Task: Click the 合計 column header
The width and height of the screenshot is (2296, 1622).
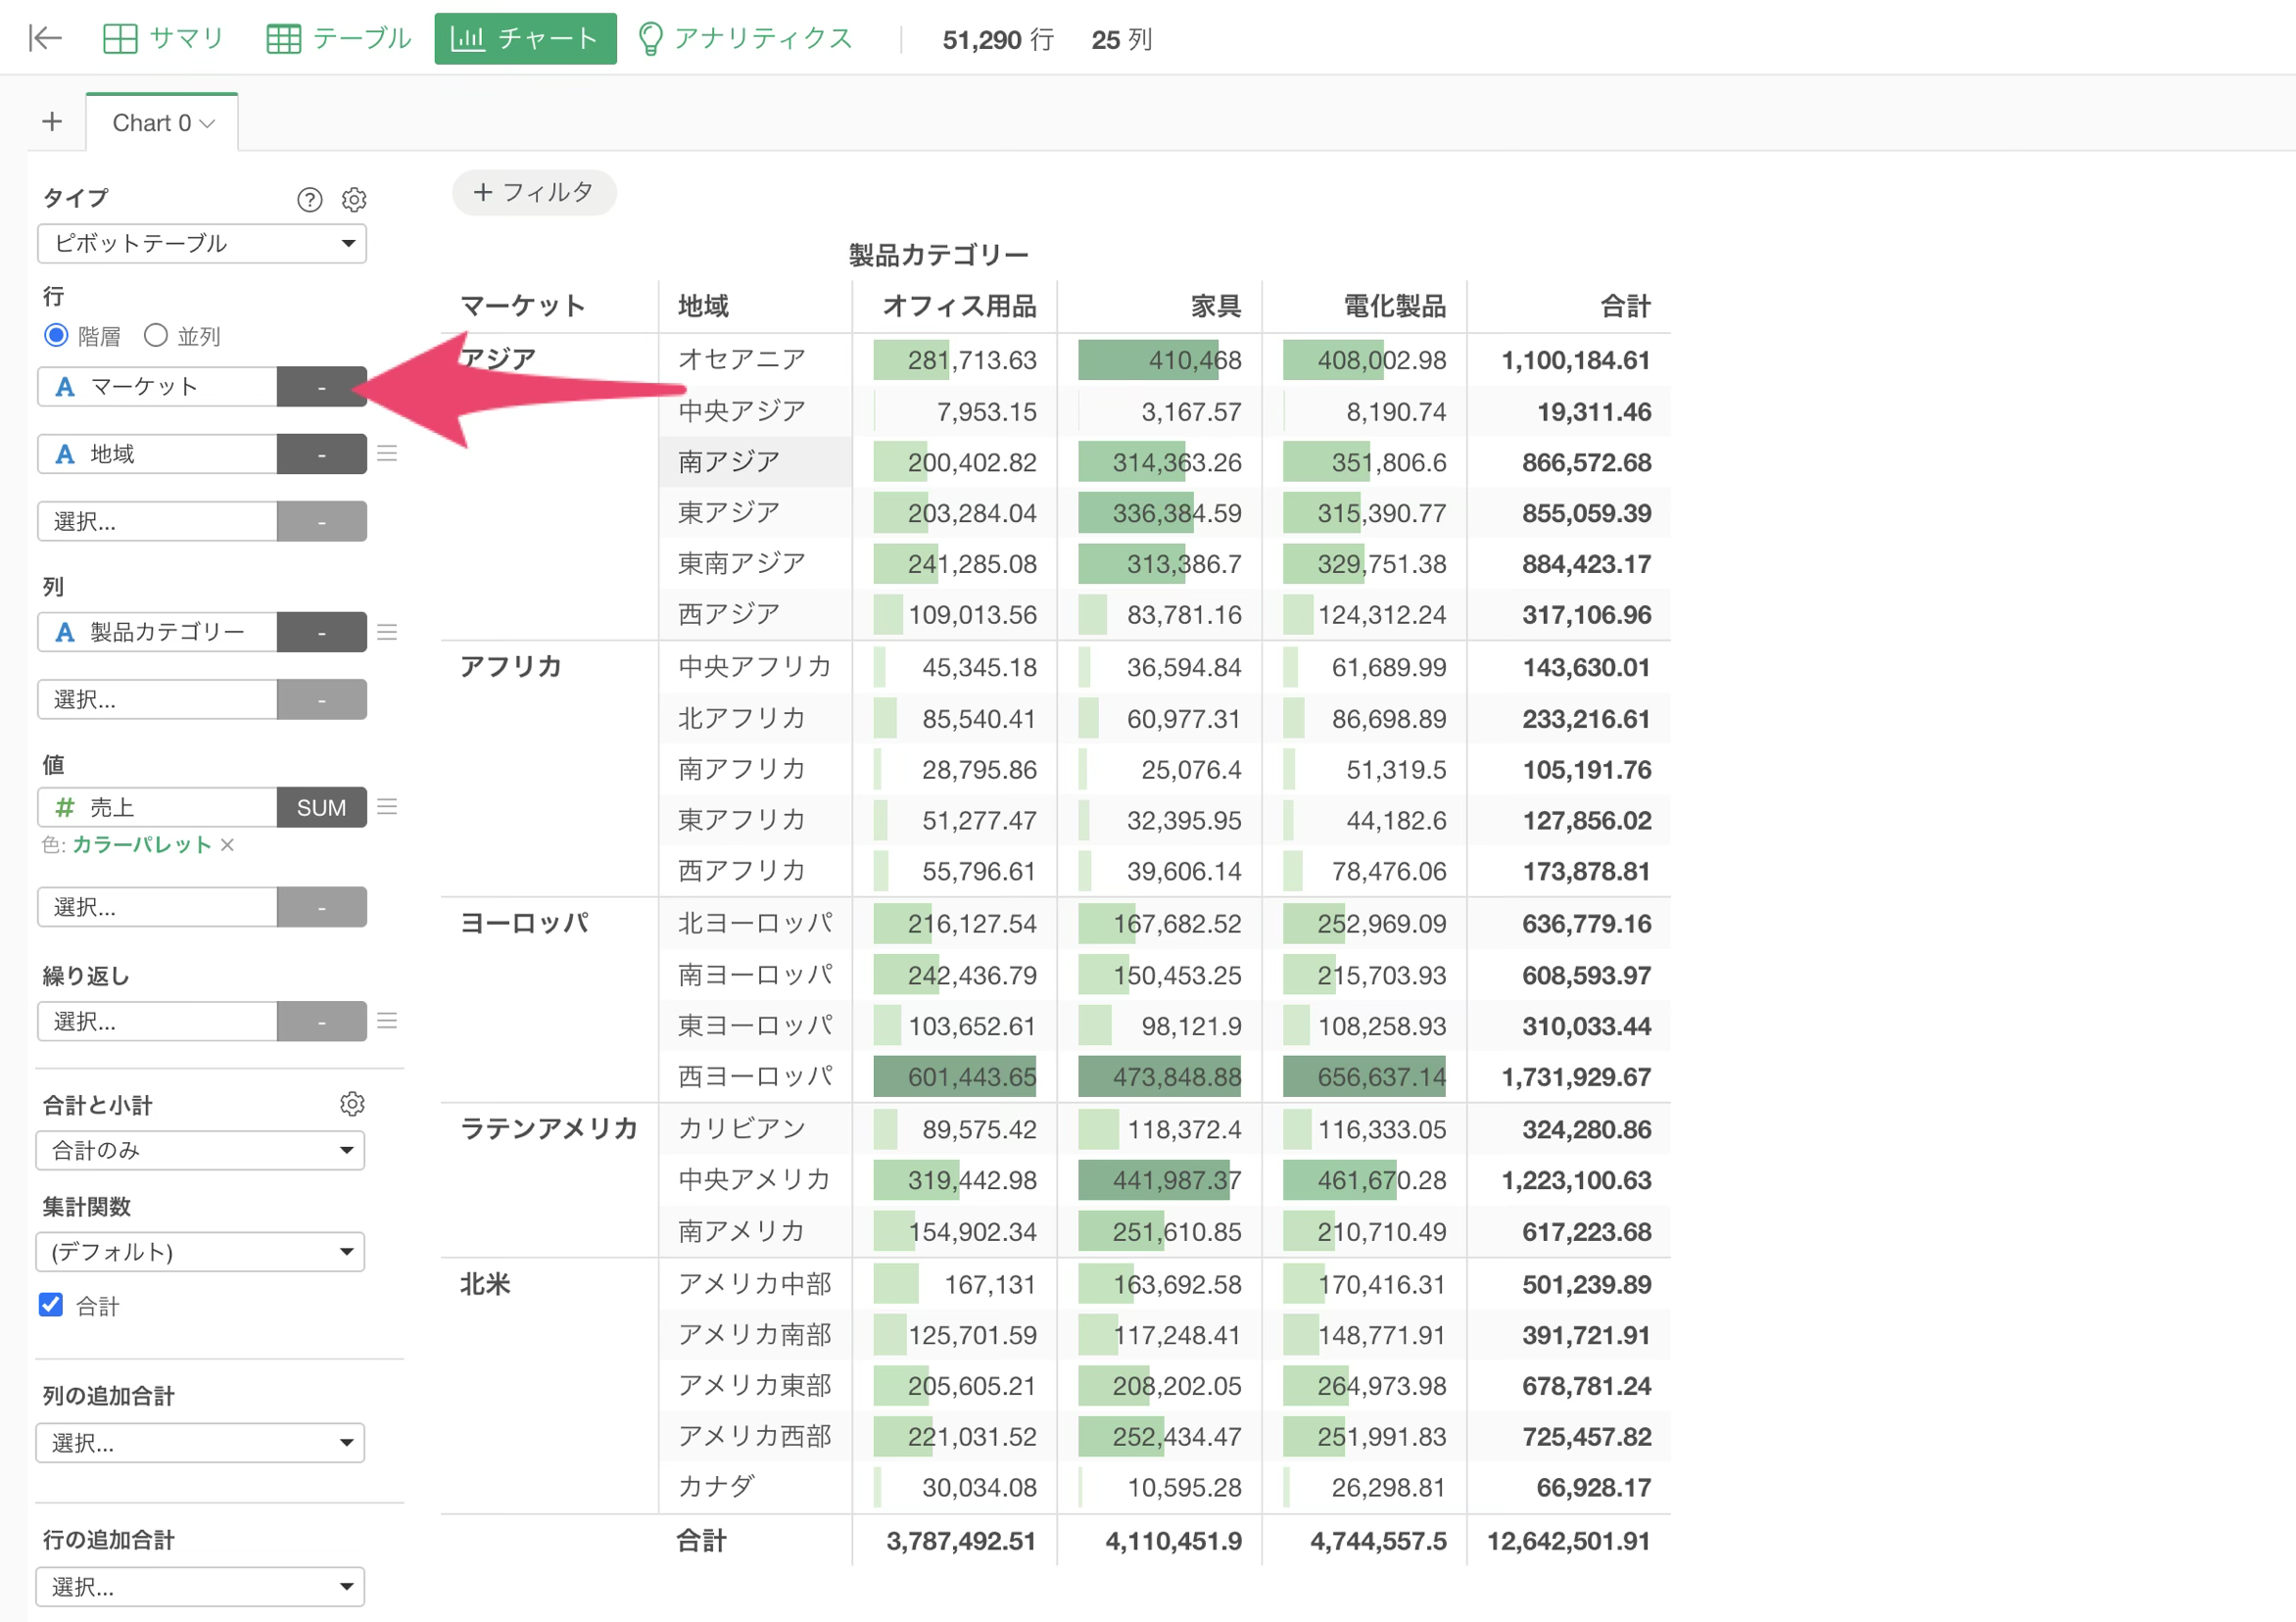Action: [1625, 306]
